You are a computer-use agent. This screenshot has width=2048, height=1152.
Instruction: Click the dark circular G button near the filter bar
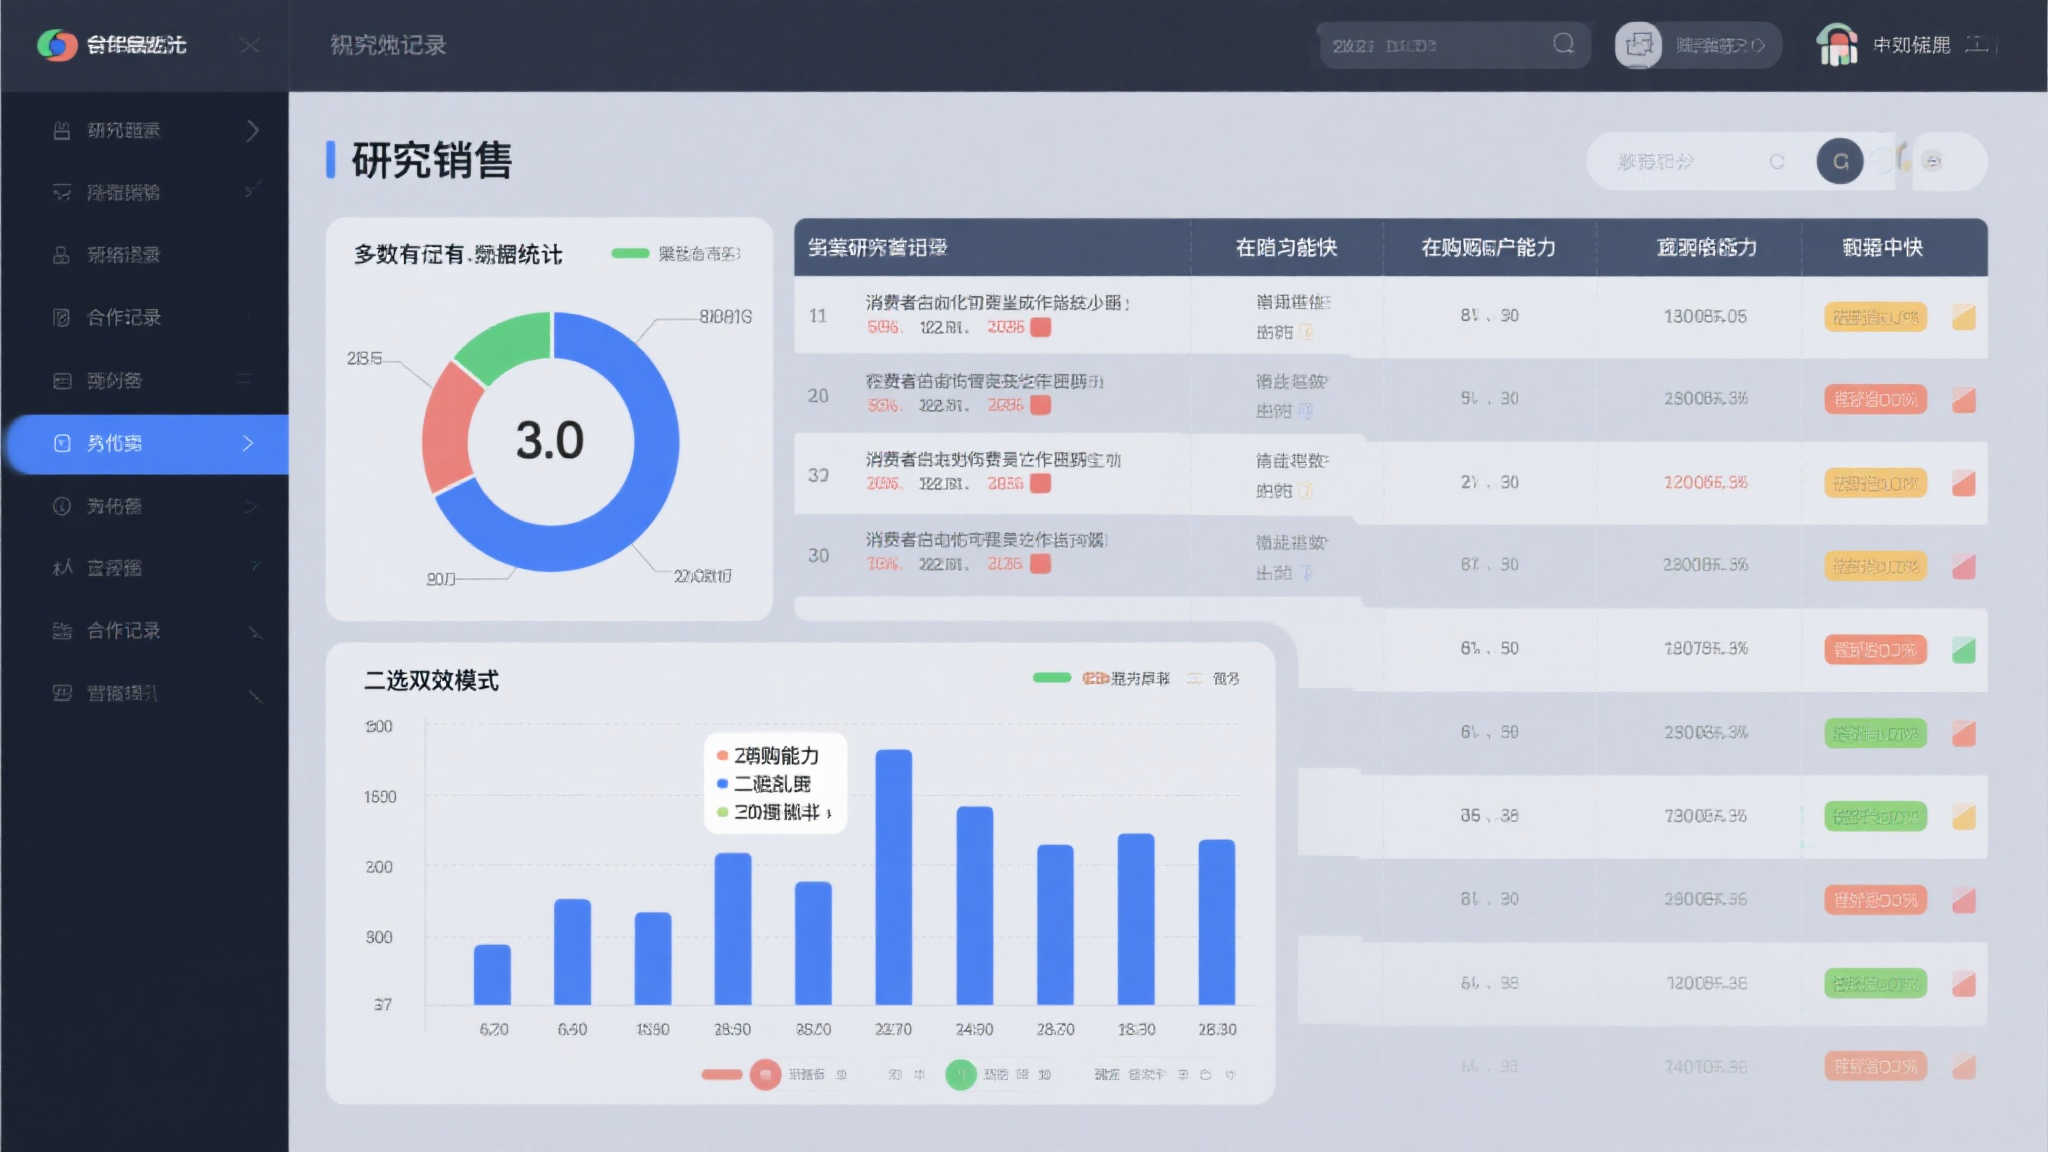(x=1840, y=161)
